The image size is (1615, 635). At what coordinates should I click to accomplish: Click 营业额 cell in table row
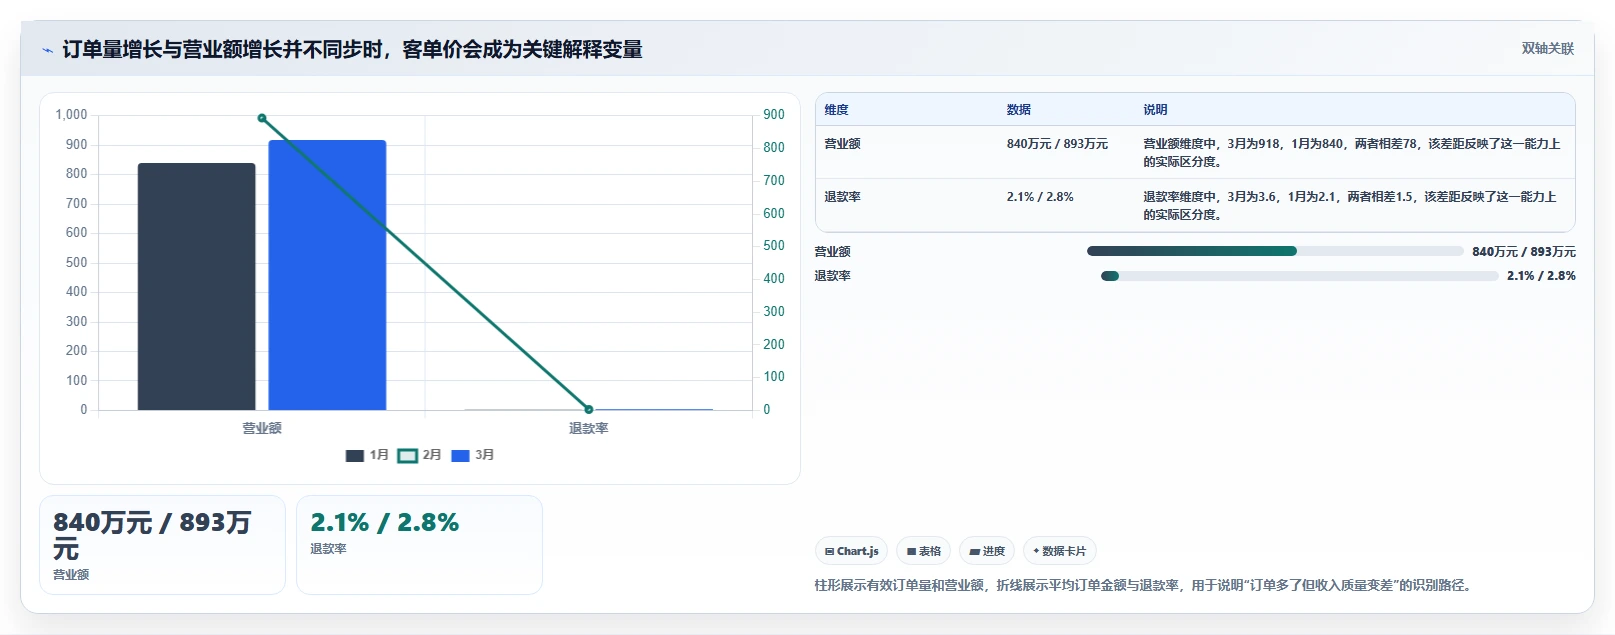point(843,144)
